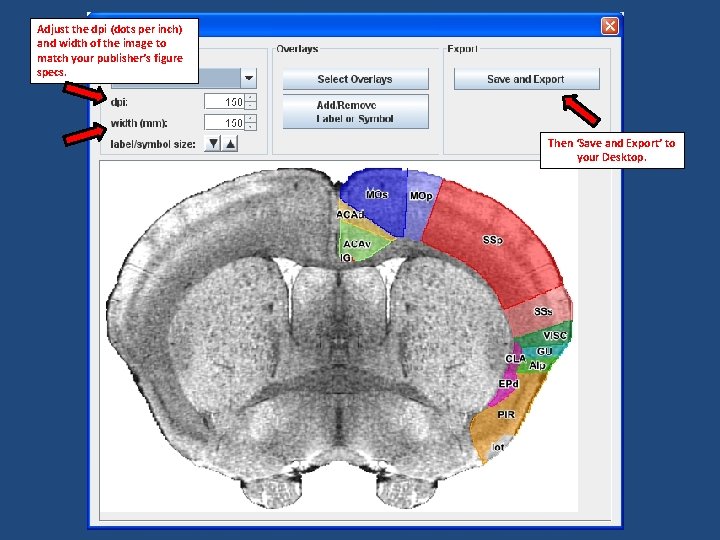The height and width of the screenshot is (540, 720).
Task: Click the PIR label in orange region
Action: pyautogui.click(x=506, y=415)
